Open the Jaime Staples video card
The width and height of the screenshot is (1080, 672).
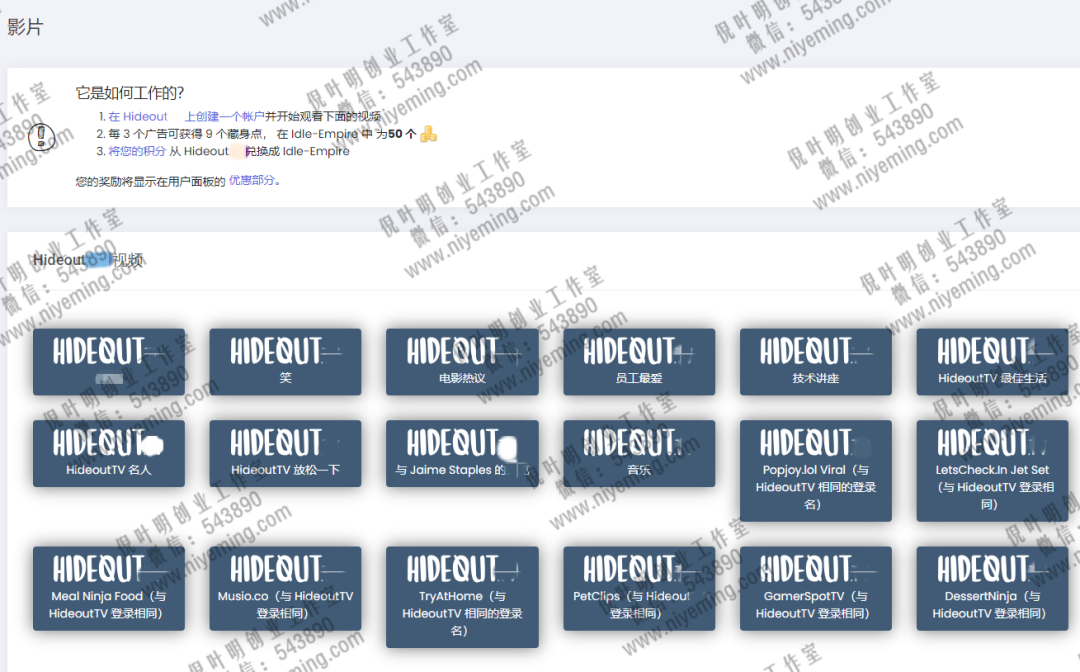pos(462,453)
